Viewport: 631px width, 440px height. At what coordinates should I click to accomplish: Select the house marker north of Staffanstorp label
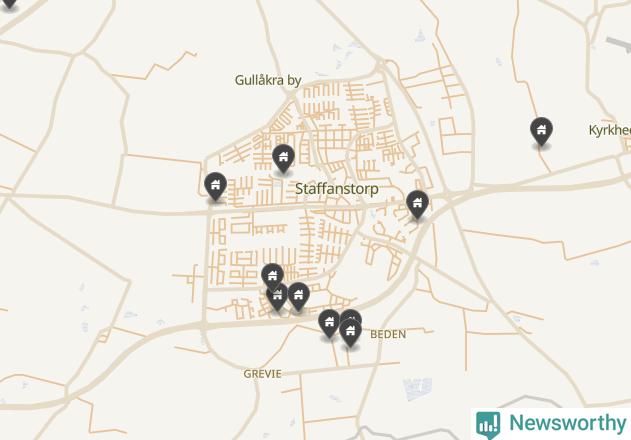[283, 158]
